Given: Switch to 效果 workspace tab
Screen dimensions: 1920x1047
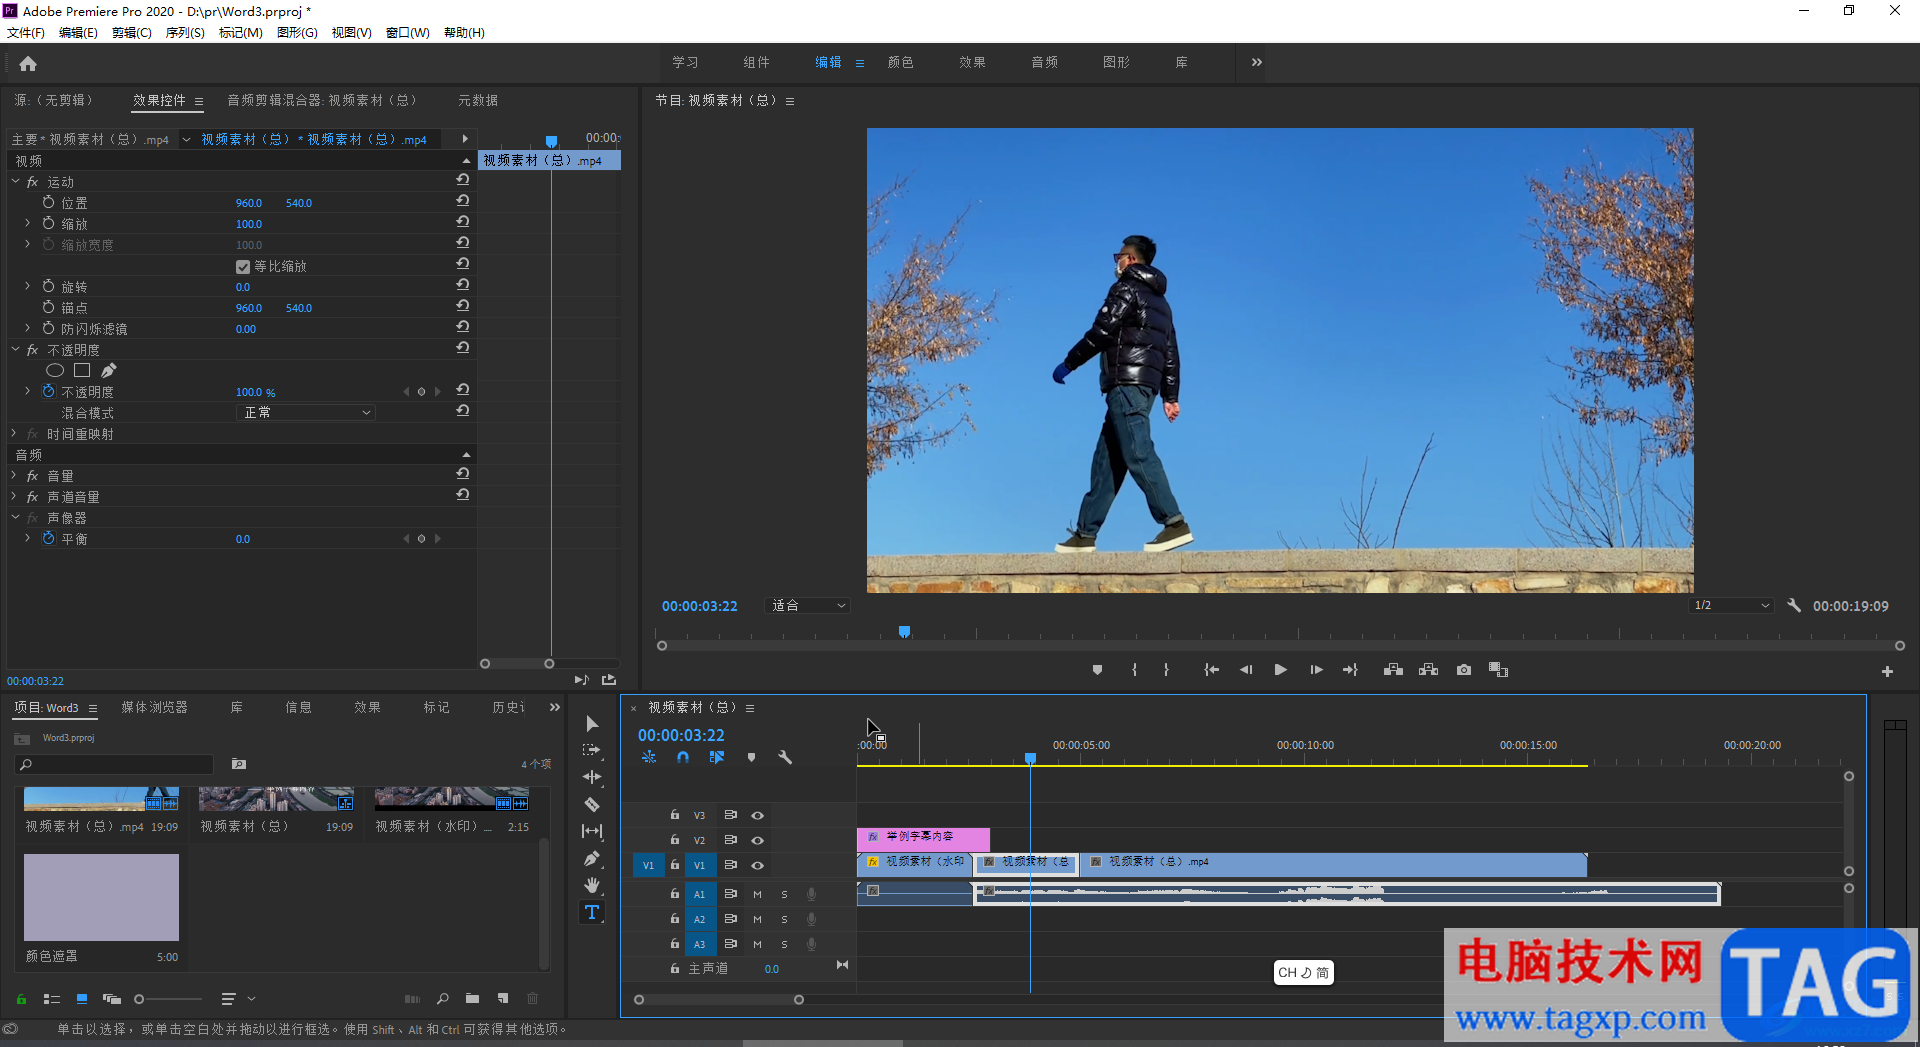Looking at the screenshot, I should point(972,63).
